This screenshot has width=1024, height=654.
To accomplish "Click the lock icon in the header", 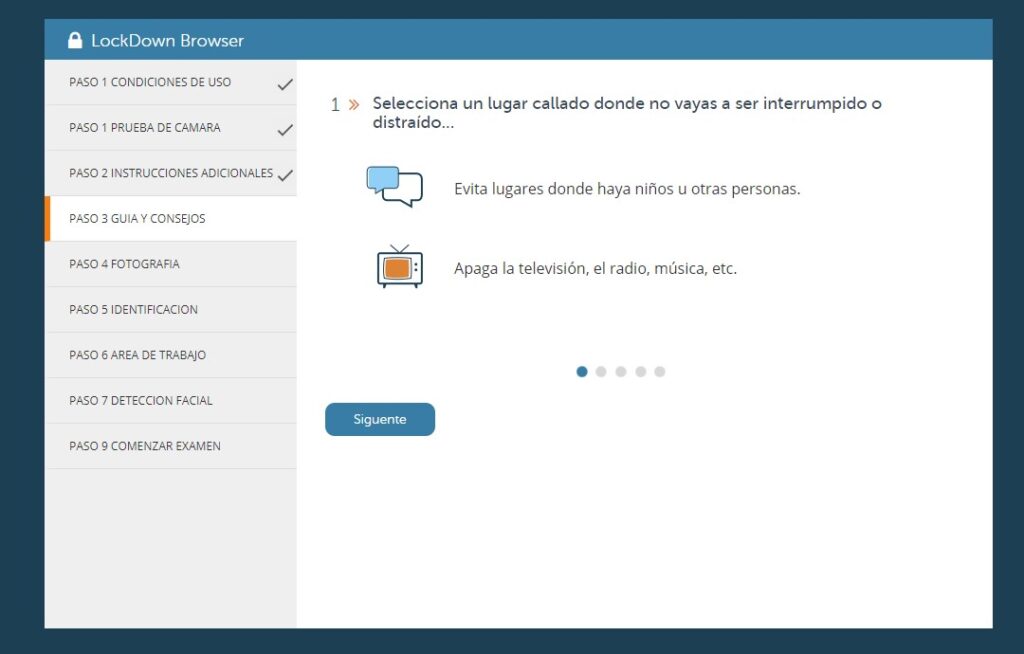I will click(75, 40).
